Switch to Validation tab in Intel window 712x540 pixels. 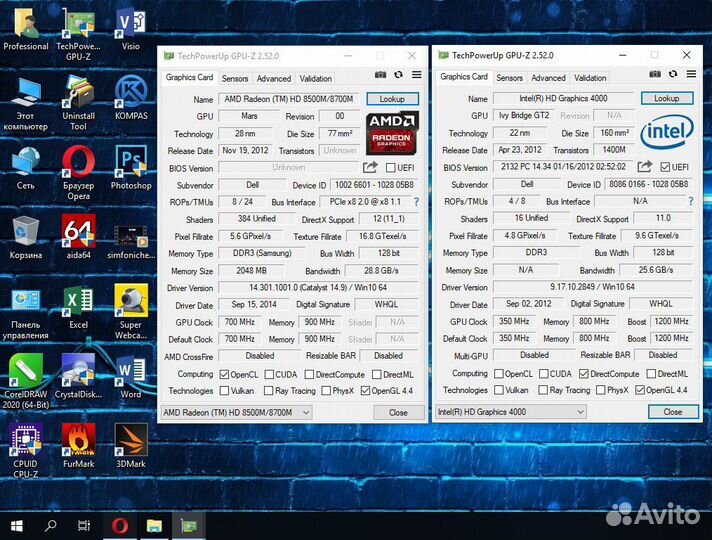coord(590,78)
